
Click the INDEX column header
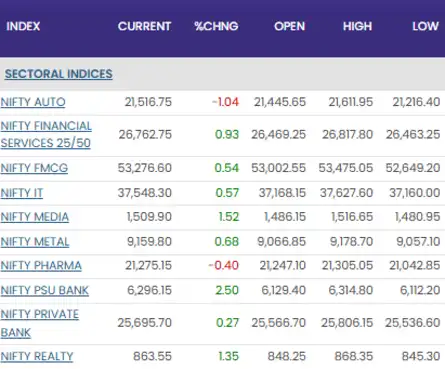23,26
